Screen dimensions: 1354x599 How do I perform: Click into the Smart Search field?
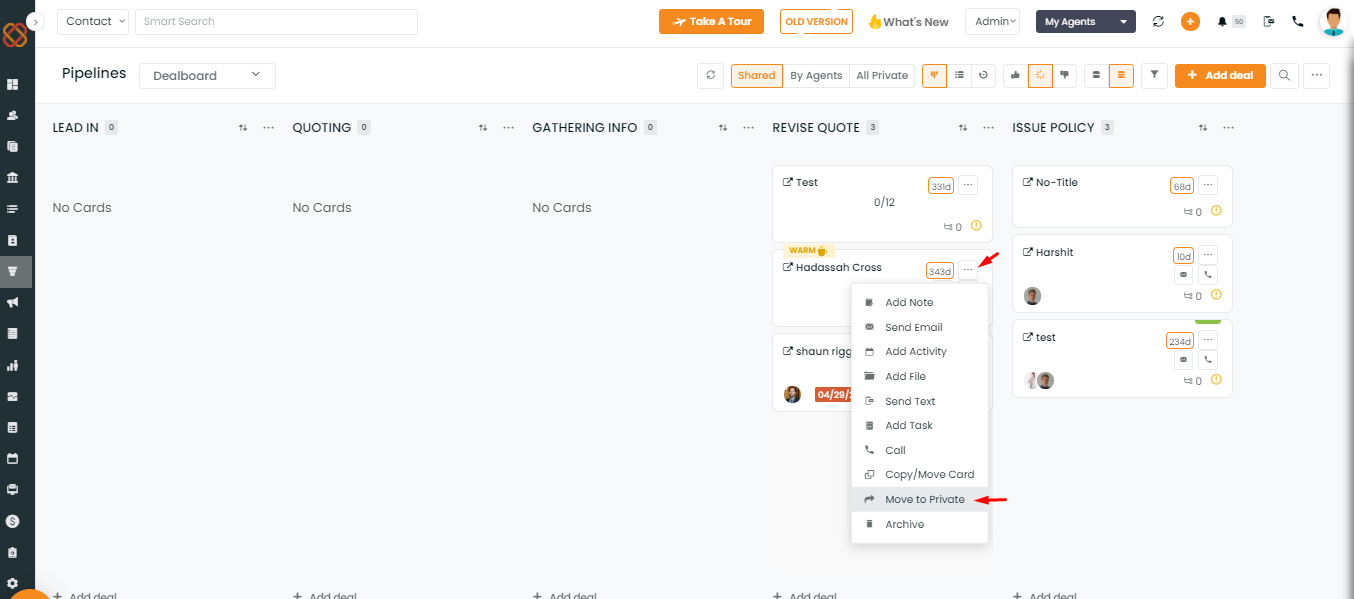point(276,21)
